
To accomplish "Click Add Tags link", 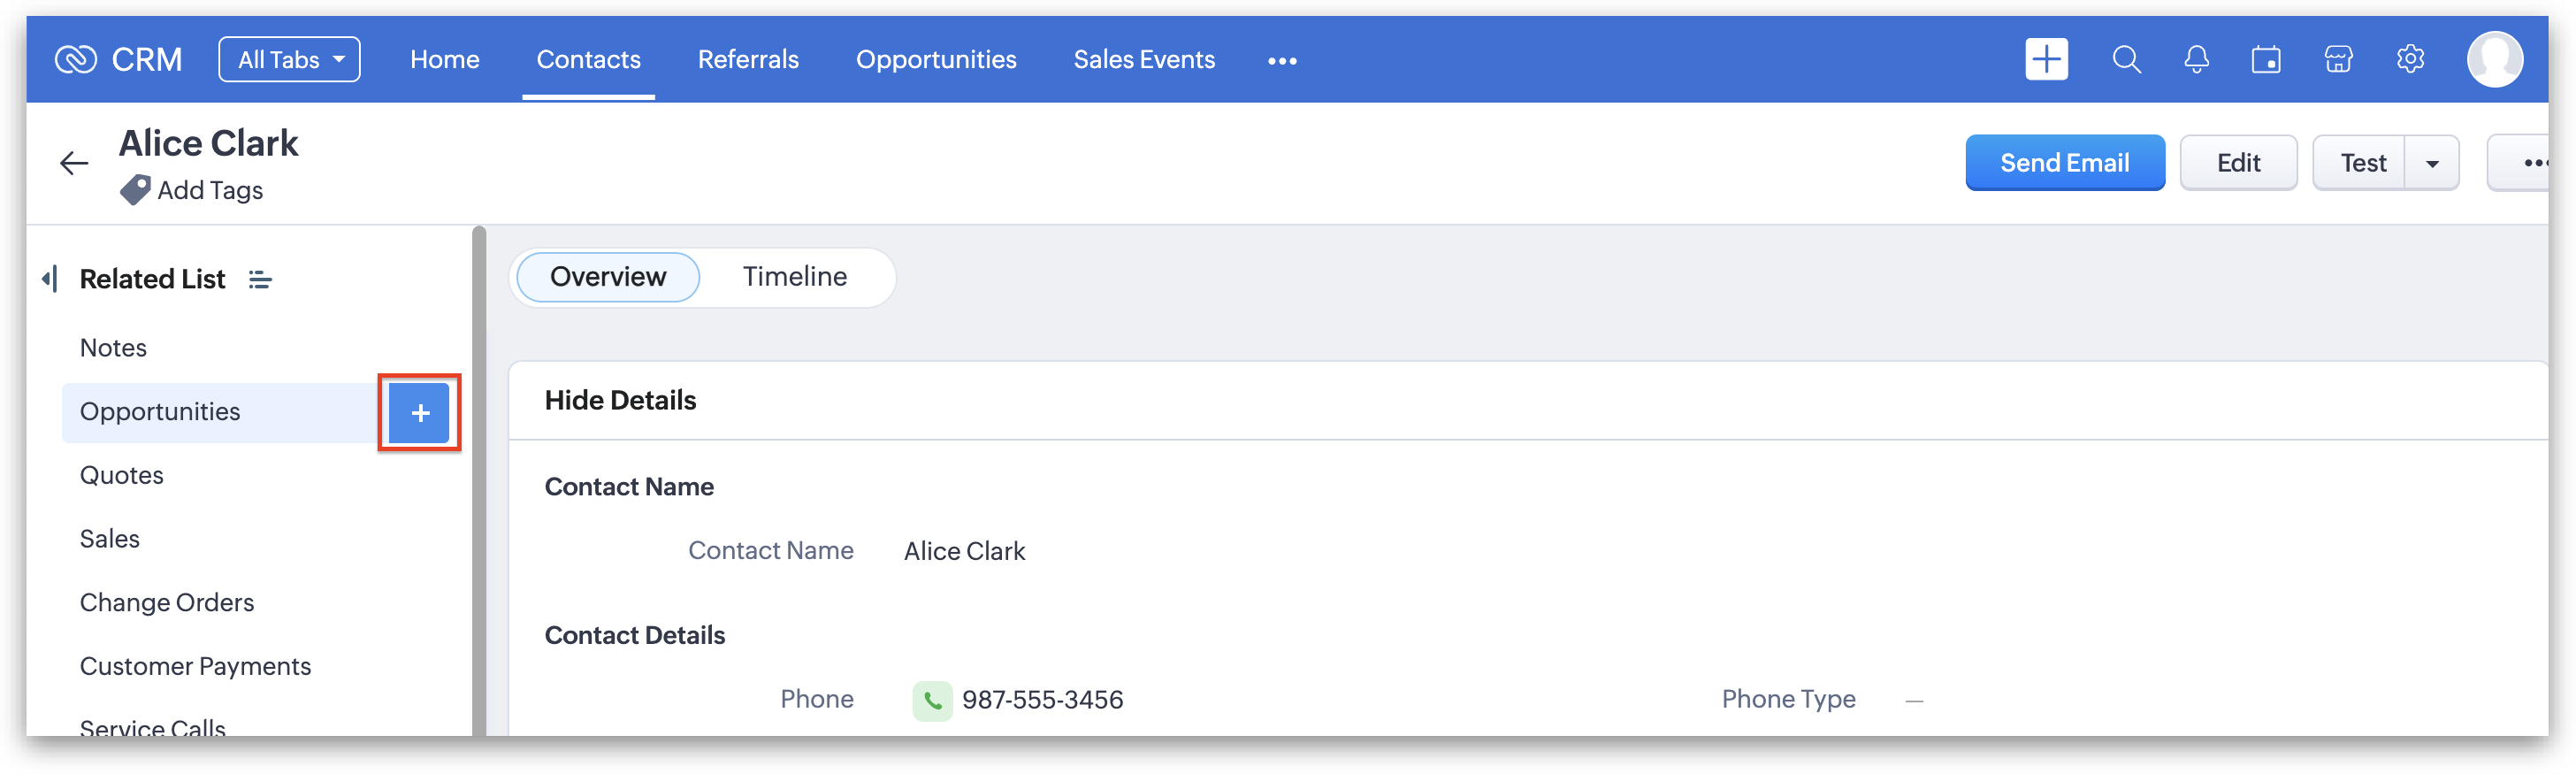I will point(210,190).
